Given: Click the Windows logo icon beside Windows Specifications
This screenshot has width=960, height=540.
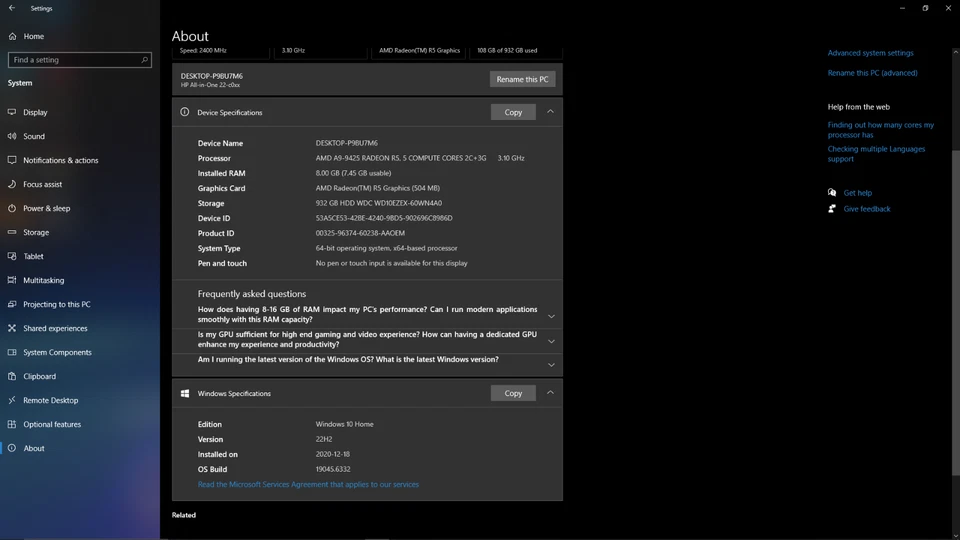Looking at the screenshot, I should (x=184, y=393).
